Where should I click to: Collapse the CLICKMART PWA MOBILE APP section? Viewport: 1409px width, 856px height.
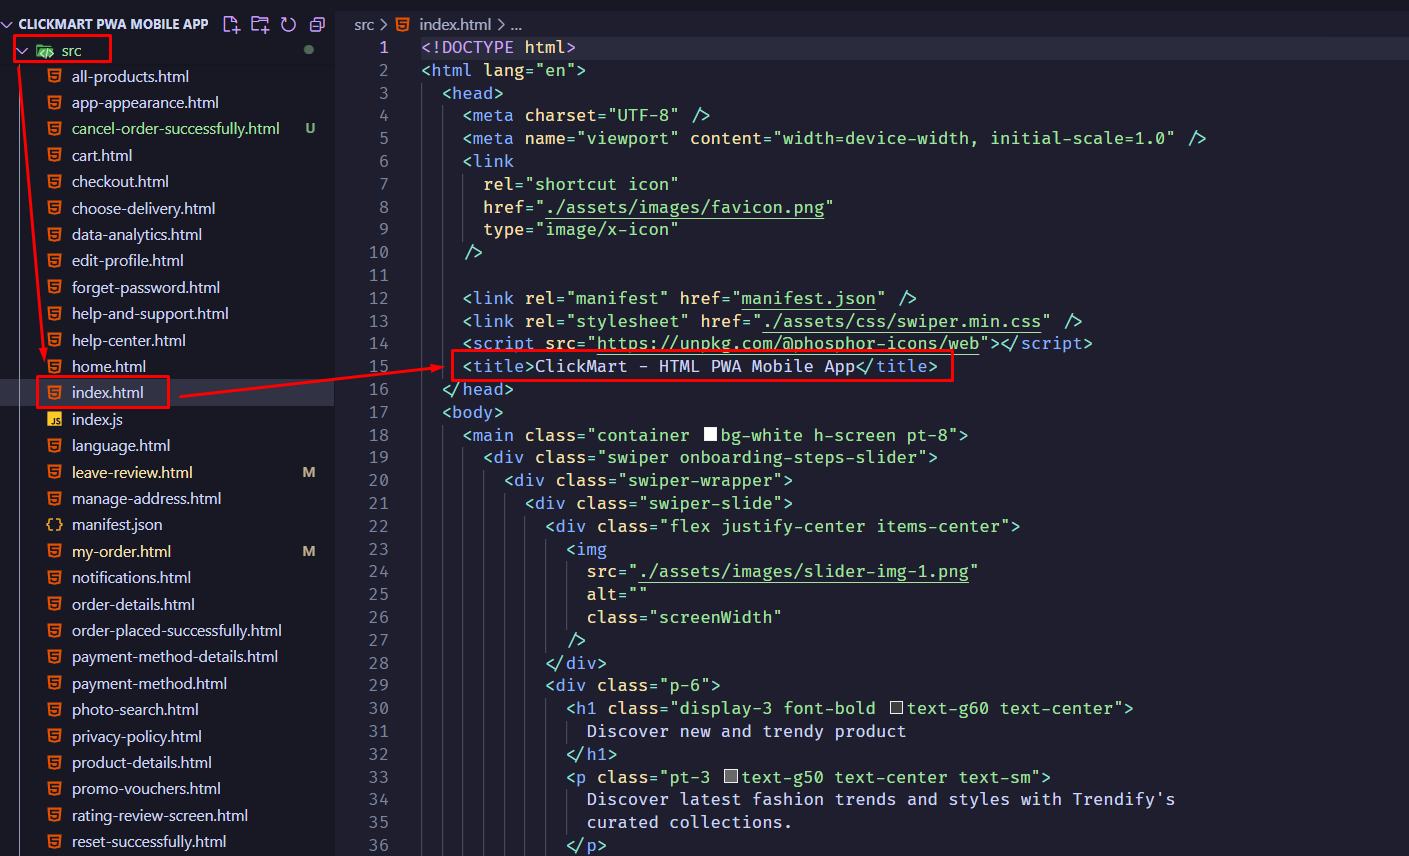pos(8,23)
